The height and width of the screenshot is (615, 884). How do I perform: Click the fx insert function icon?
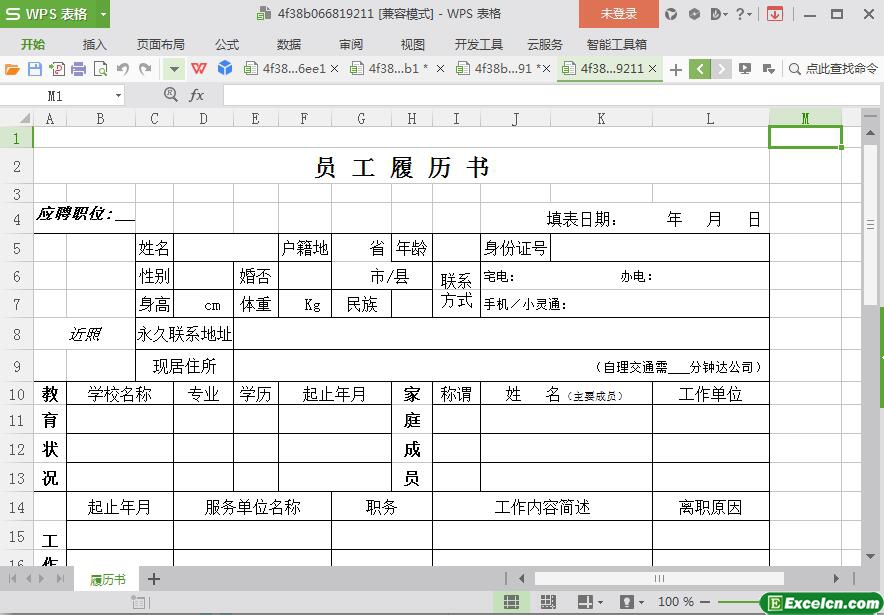(x=197, y=95)
